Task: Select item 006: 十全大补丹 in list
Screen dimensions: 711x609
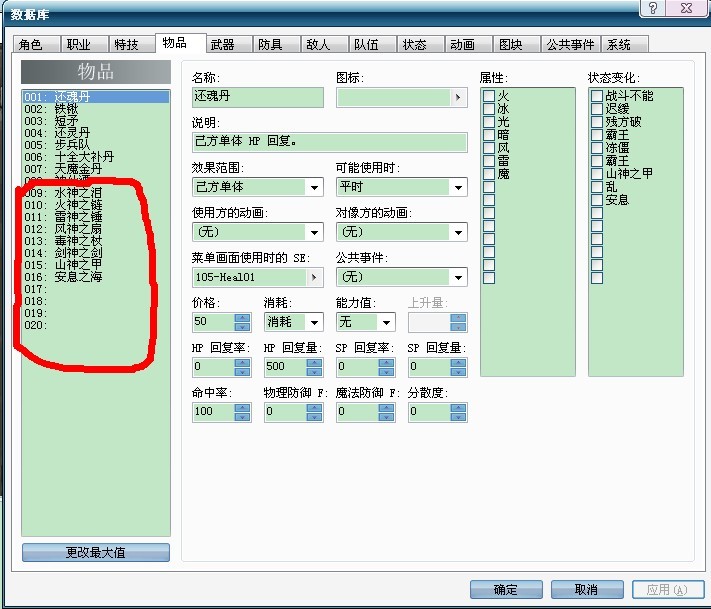Action: tap(96, 157)
